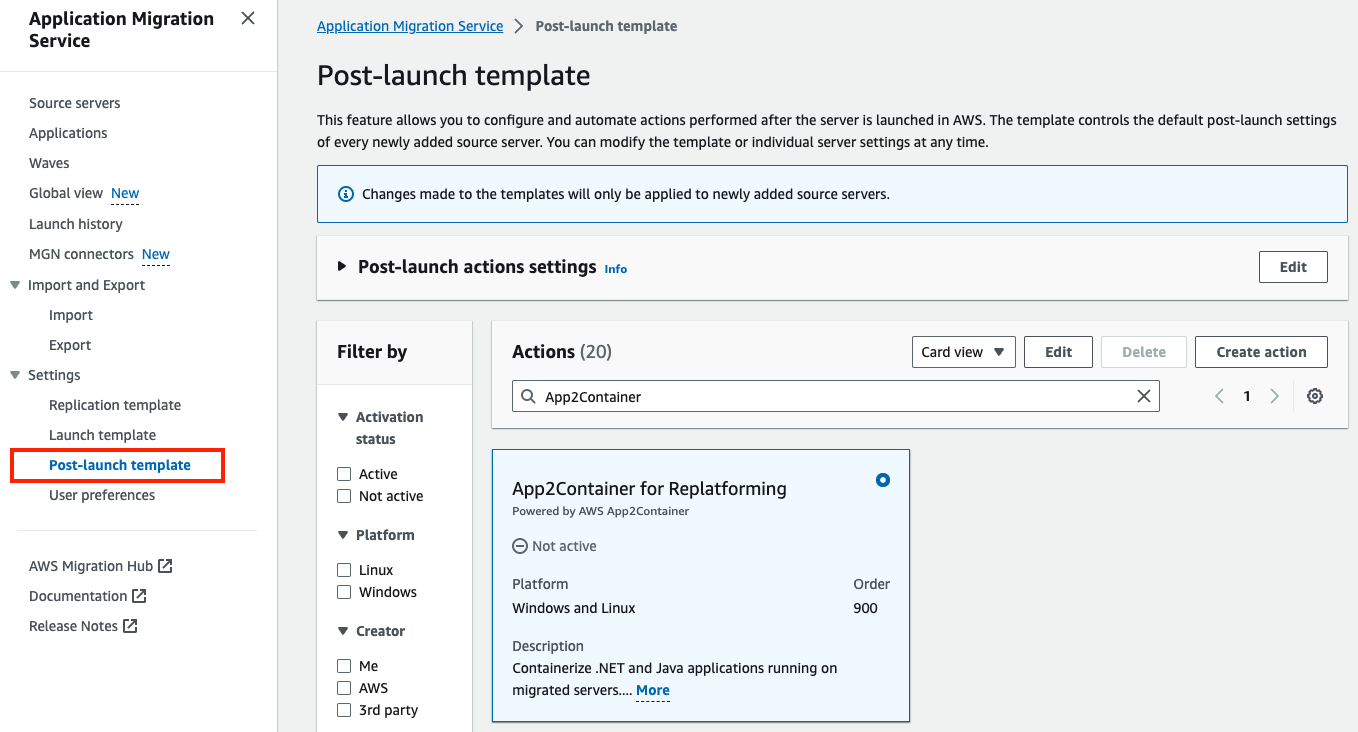Open the Waves page
Screen dimensions: 1358x732
[49, 163]
